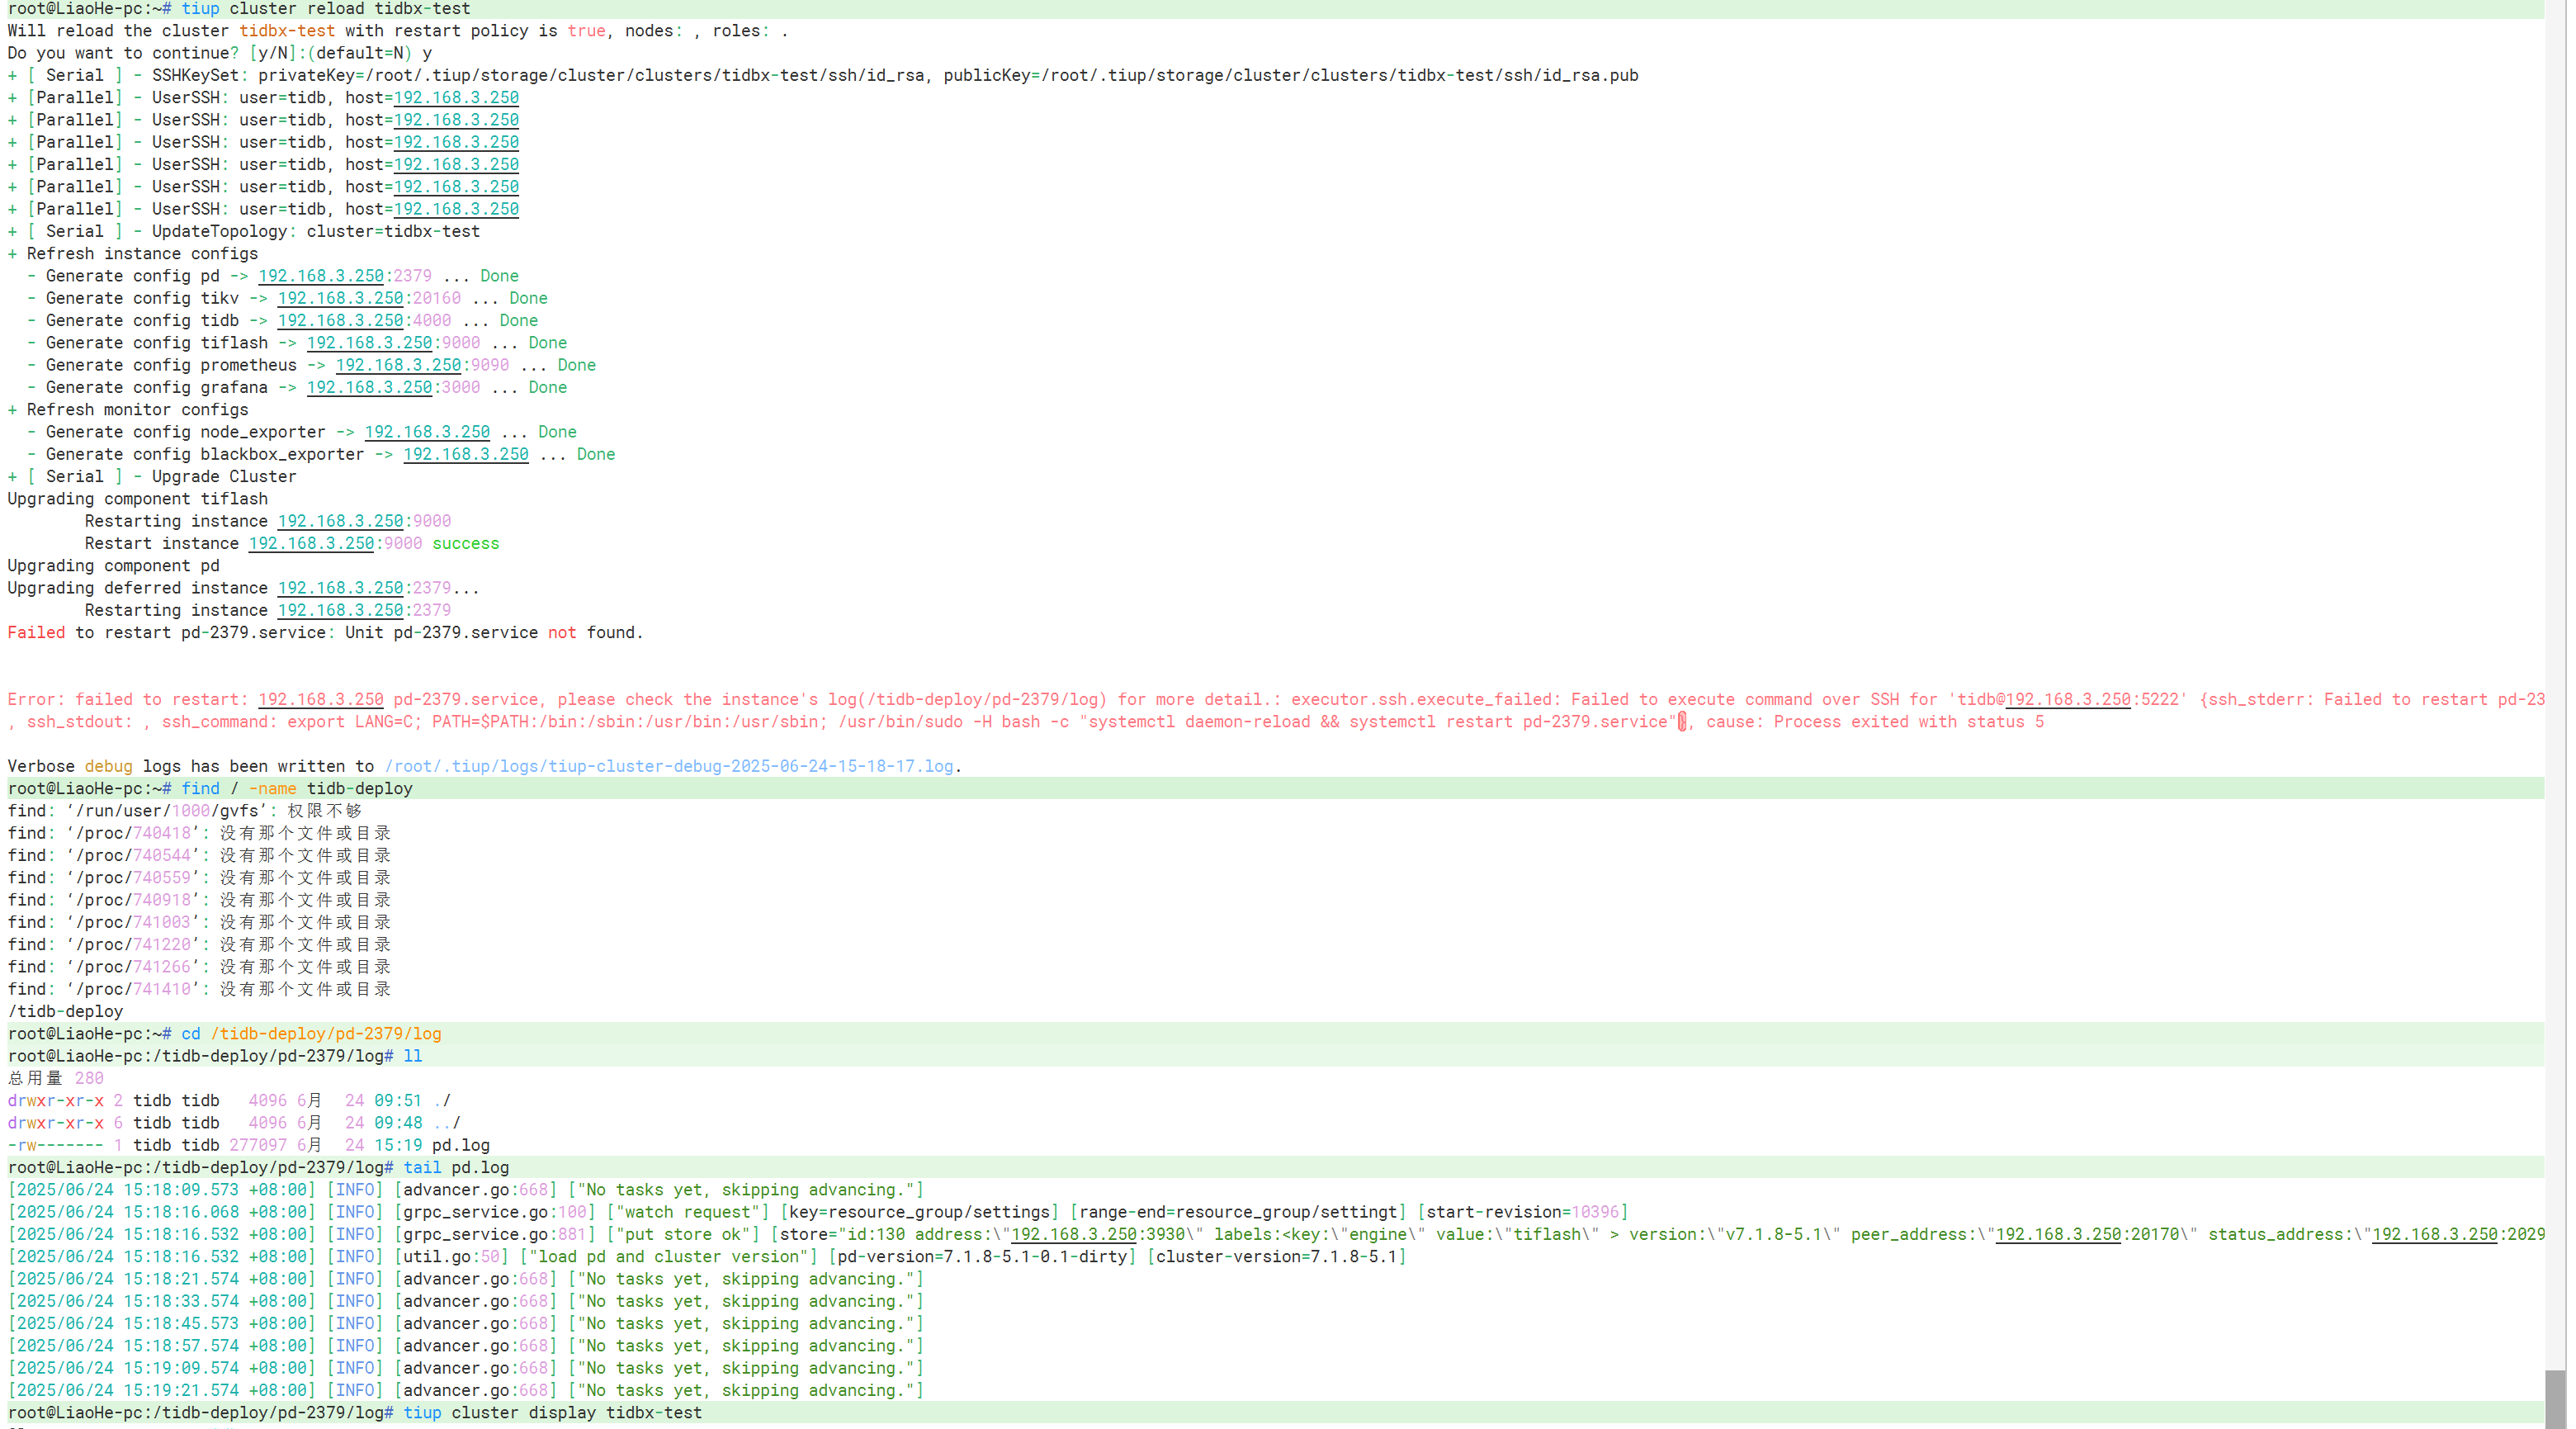Open the IP link on the Generate config tidb line

click(x=340, y=321)
